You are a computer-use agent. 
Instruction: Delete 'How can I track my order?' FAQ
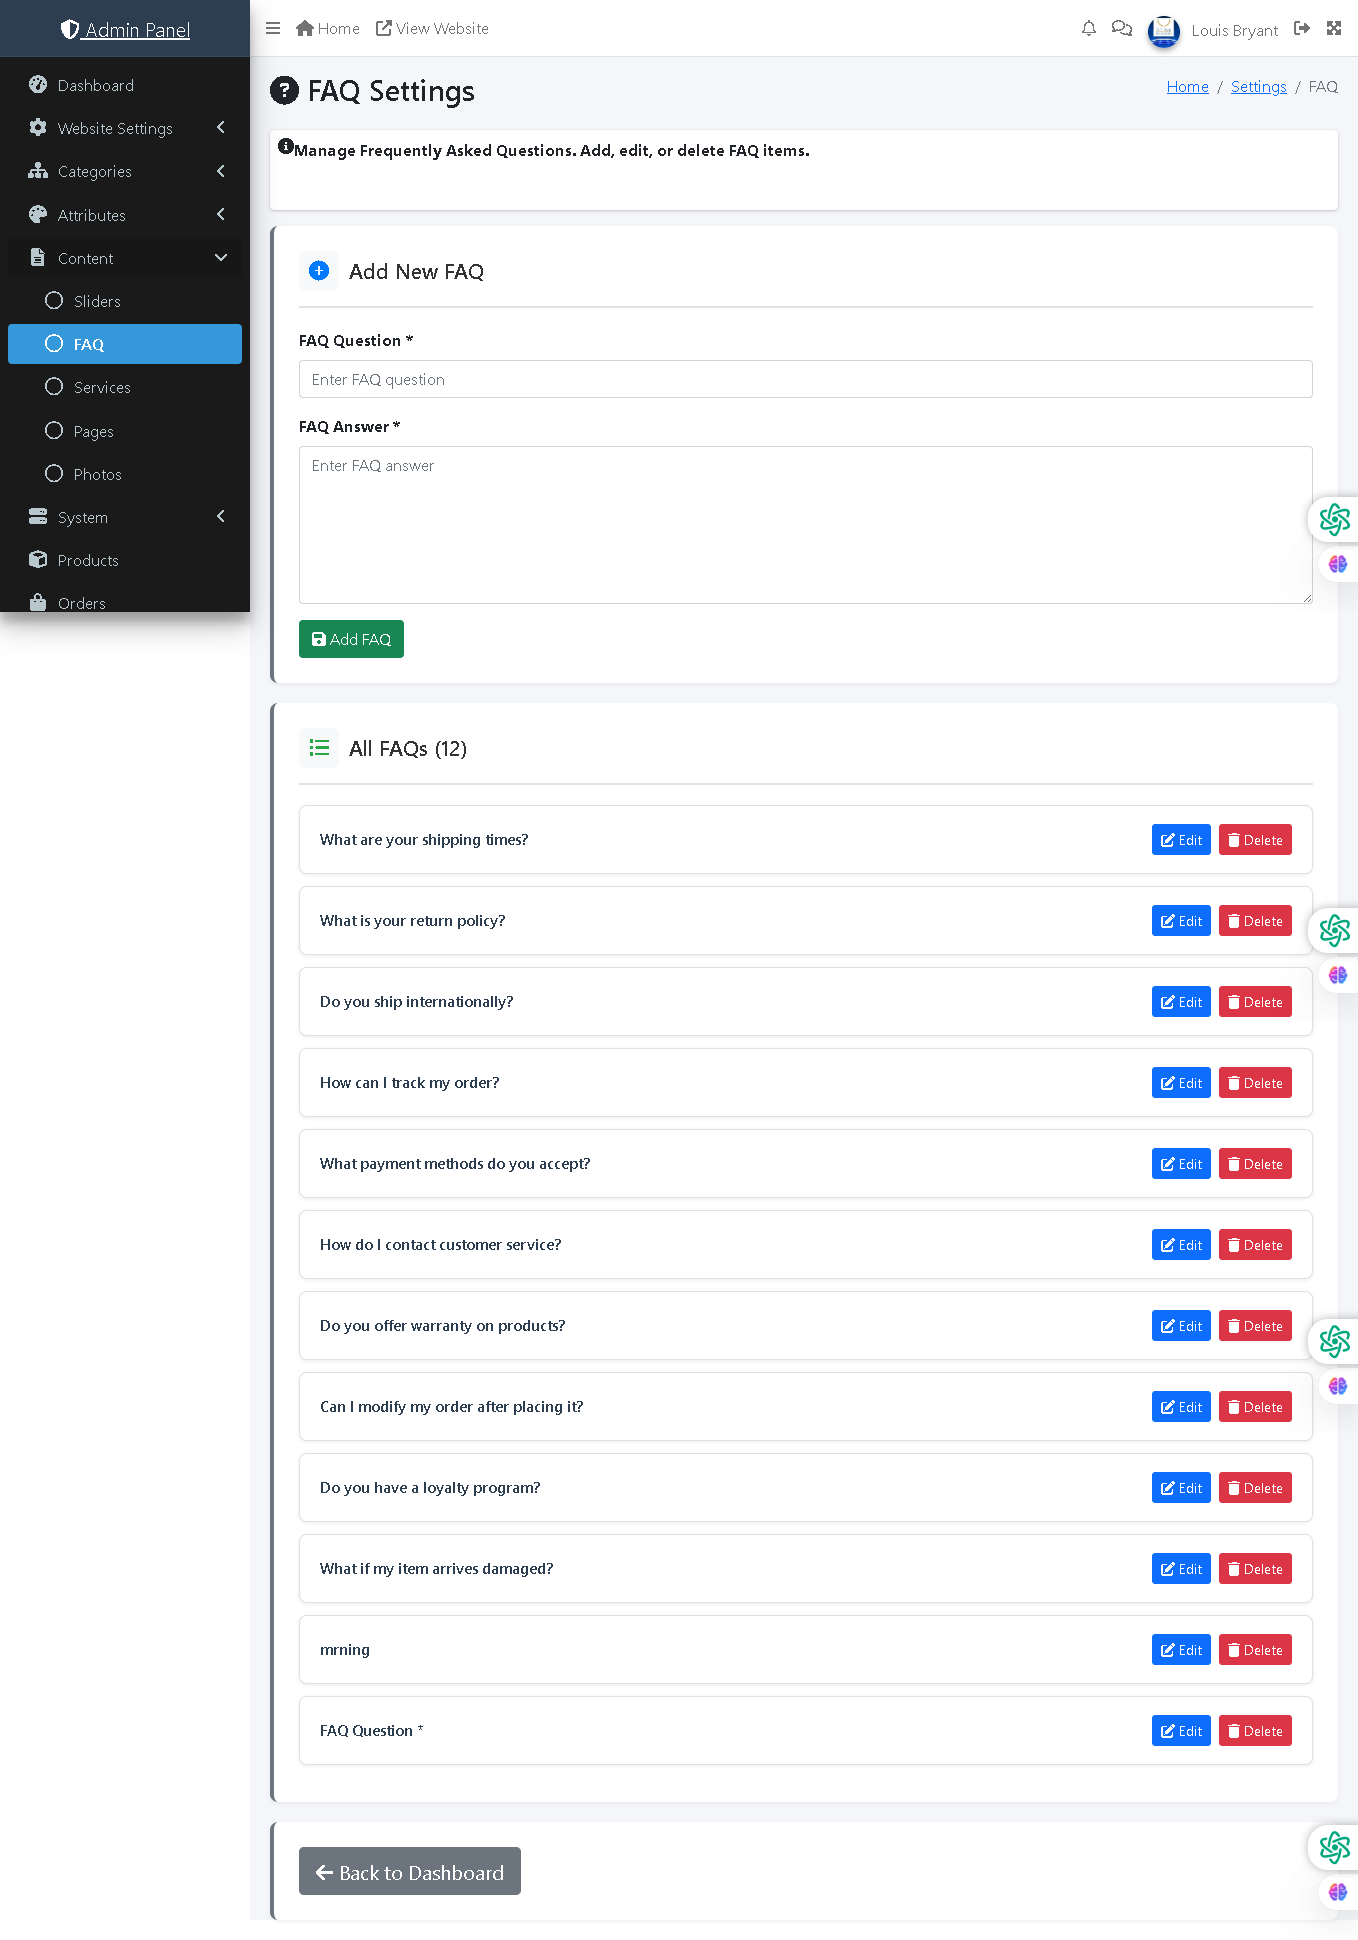[x=1255, y=1083]
